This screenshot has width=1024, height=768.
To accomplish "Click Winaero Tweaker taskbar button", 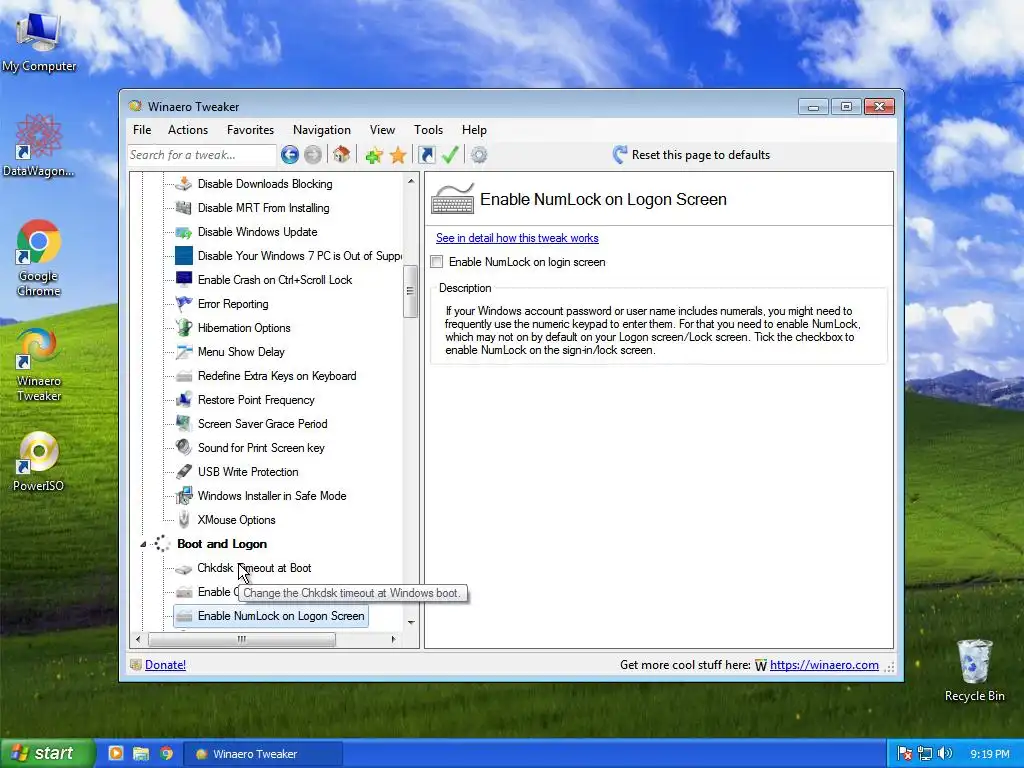I will 263,754.
